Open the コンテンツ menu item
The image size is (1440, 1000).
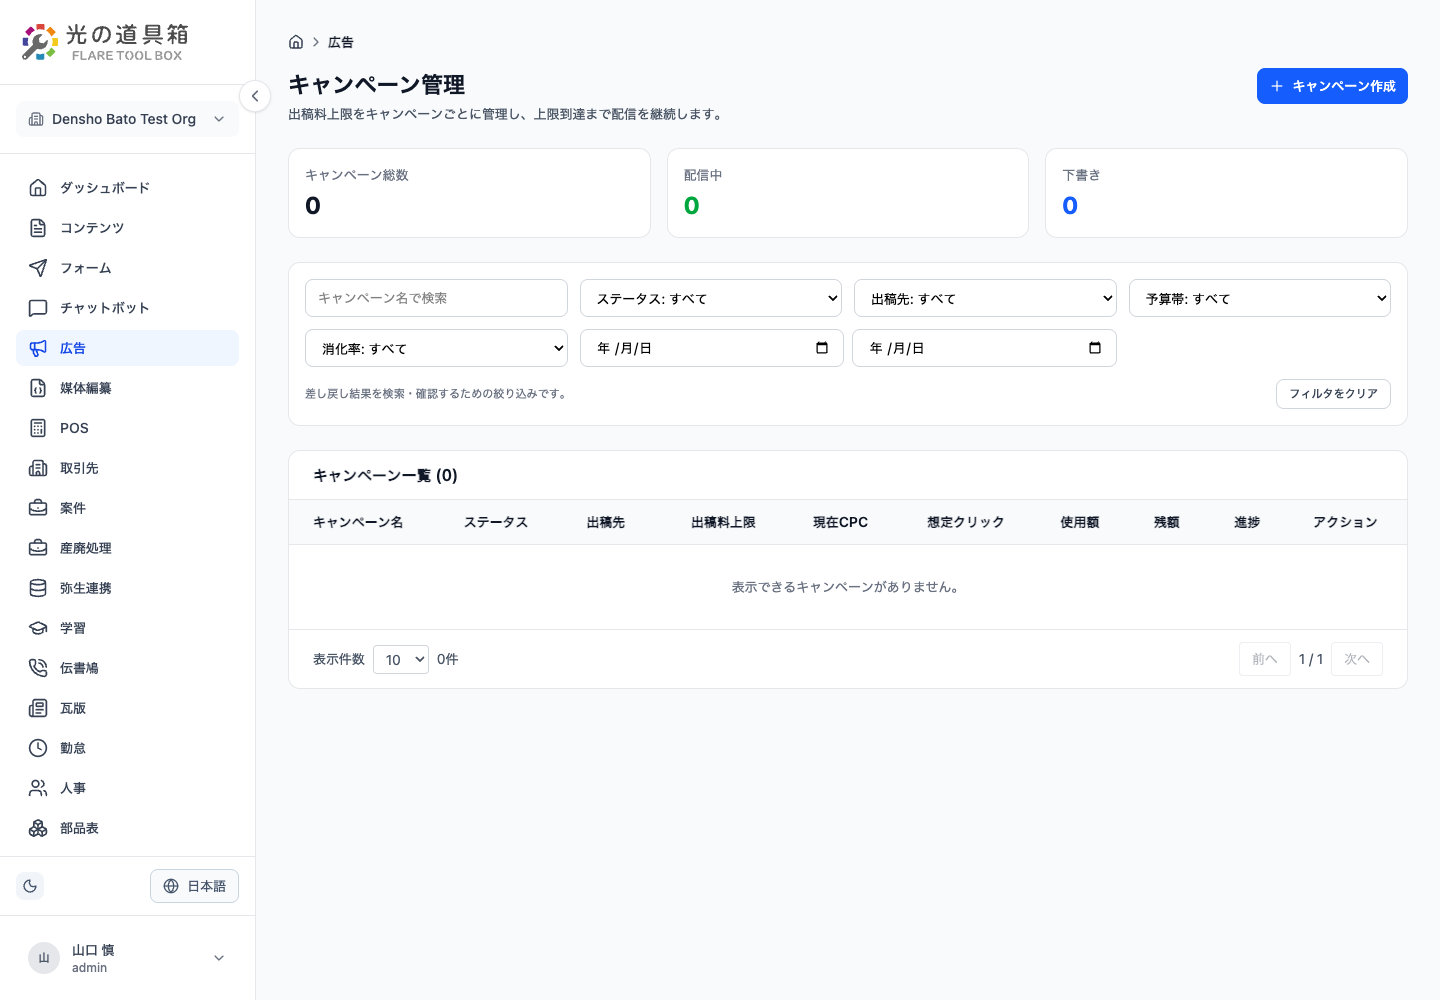tap(127, 228)
